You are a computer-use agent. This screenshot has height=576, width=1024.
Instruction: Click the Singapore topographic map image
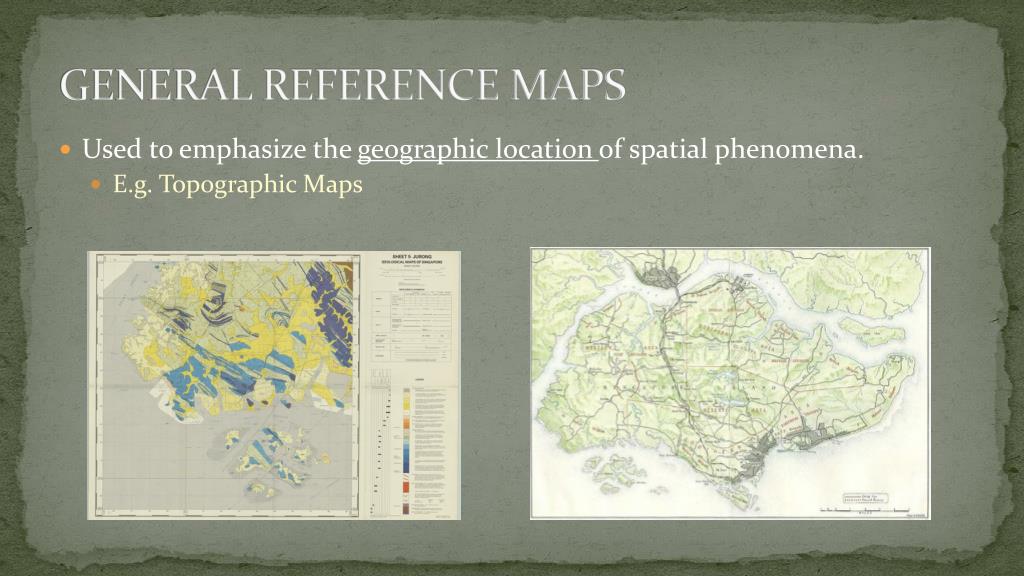pos(730,383)
